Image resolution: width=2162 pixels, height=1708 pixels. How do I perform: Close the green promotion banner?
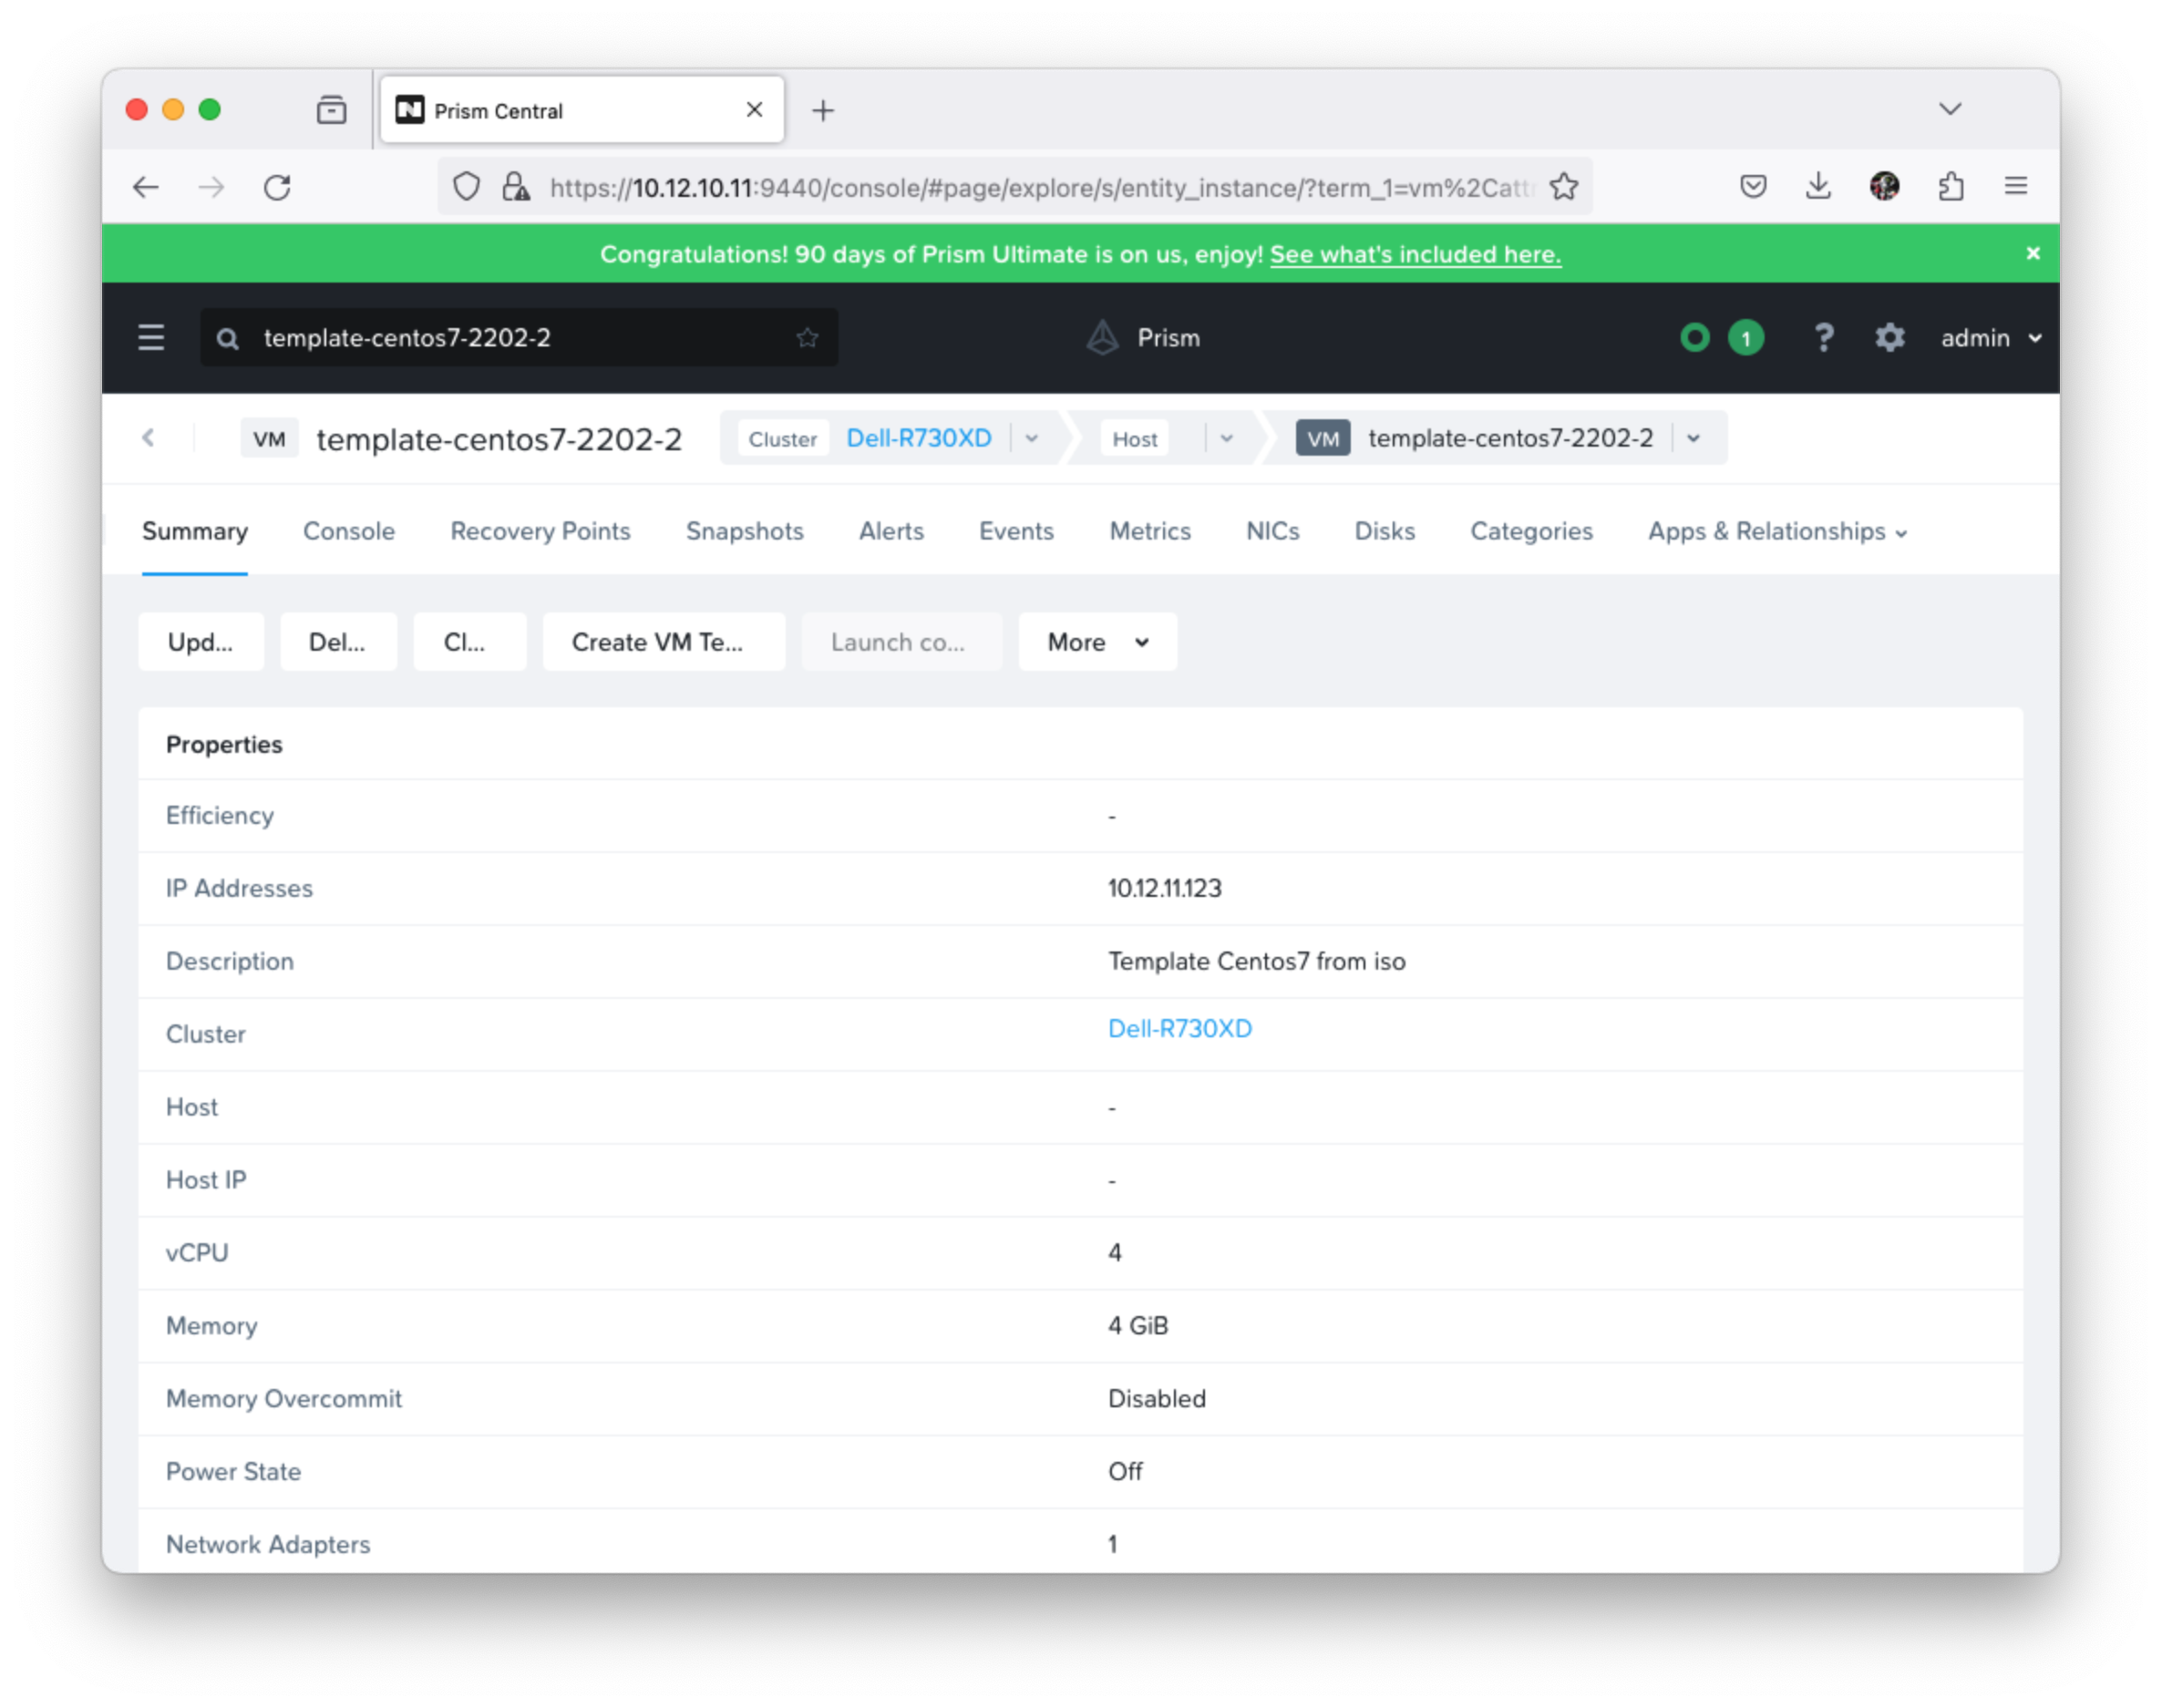pyautogui.click(x=2032, y=253)
